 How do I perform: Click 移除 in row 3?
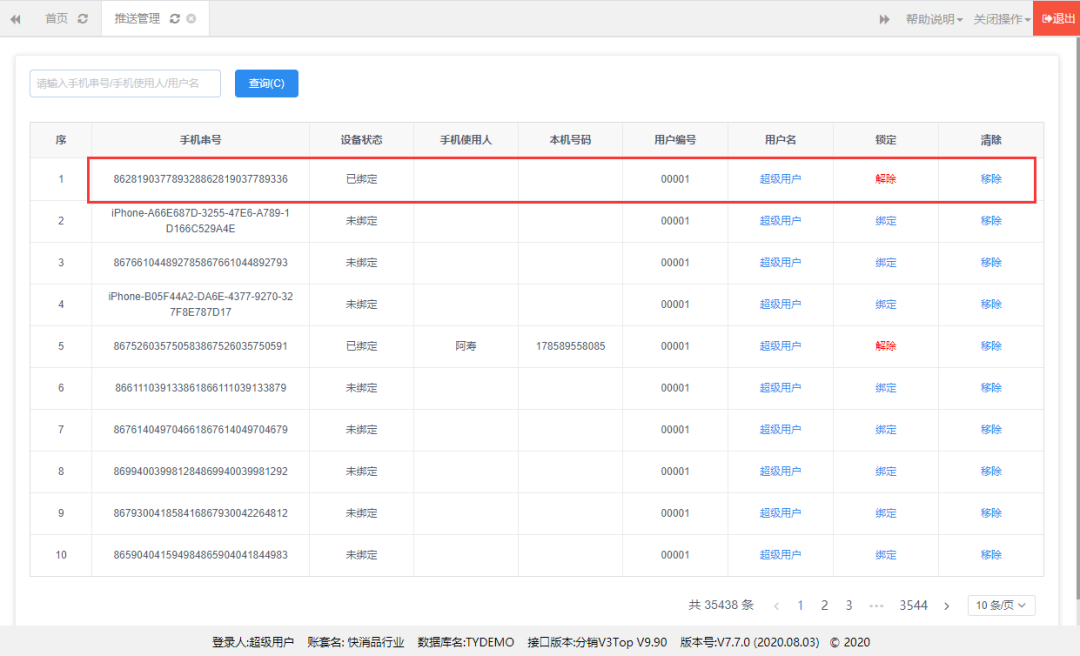[x=991, y=263]
